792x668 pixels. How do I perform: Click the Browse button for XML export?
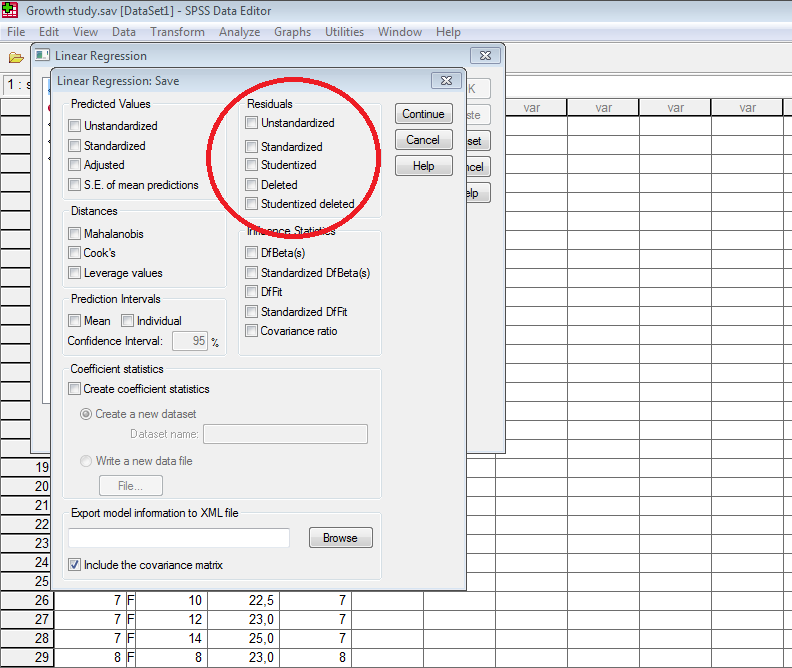tap(340, 538)
